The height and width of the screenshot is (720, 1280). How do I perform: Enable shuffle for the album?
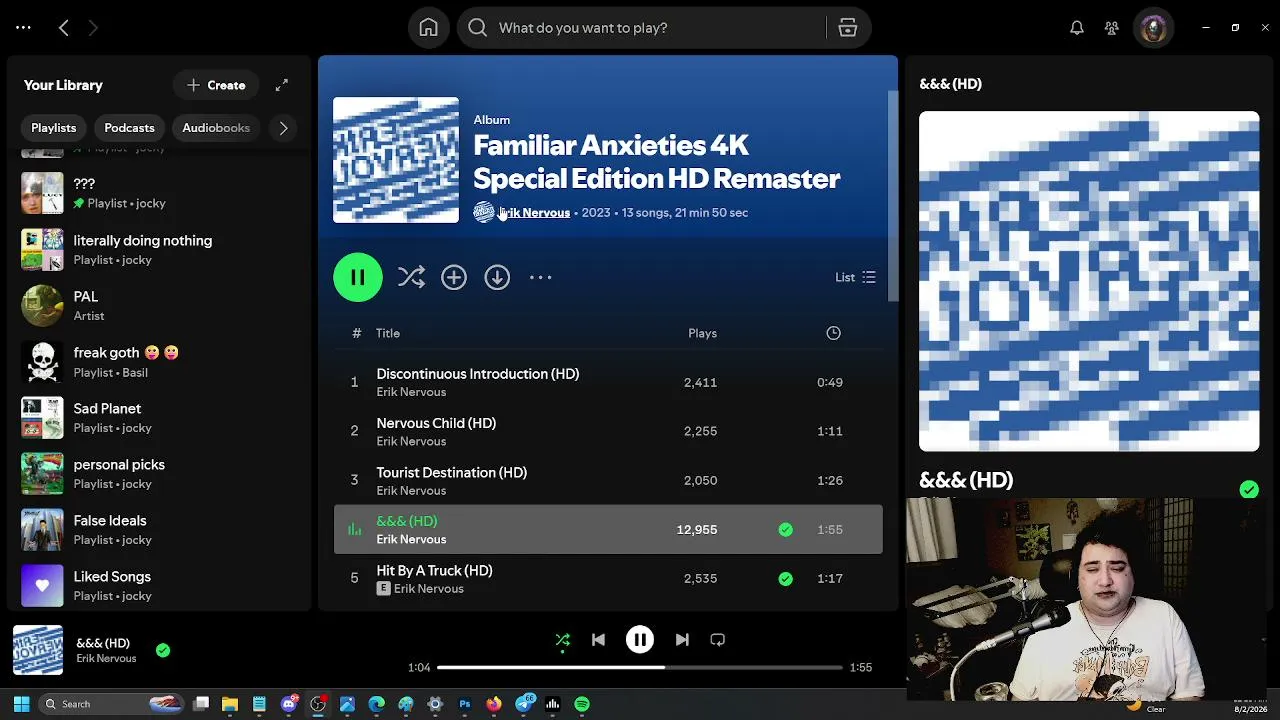[411, 277]
